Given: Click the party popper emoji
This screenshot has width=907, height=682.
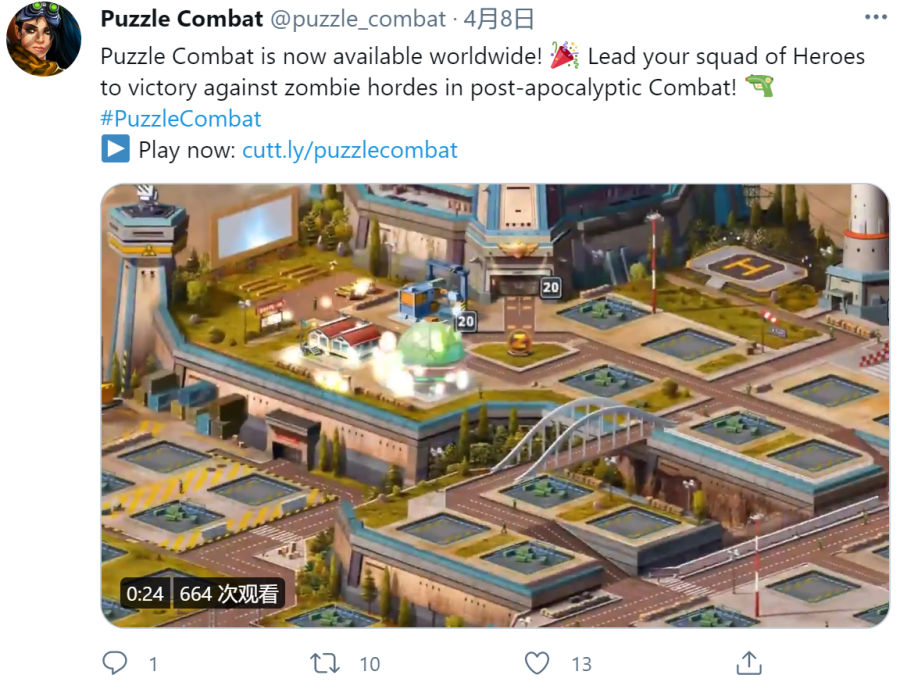Looking at the screenshot, I should pyautogui.click(x=564, y=56).
